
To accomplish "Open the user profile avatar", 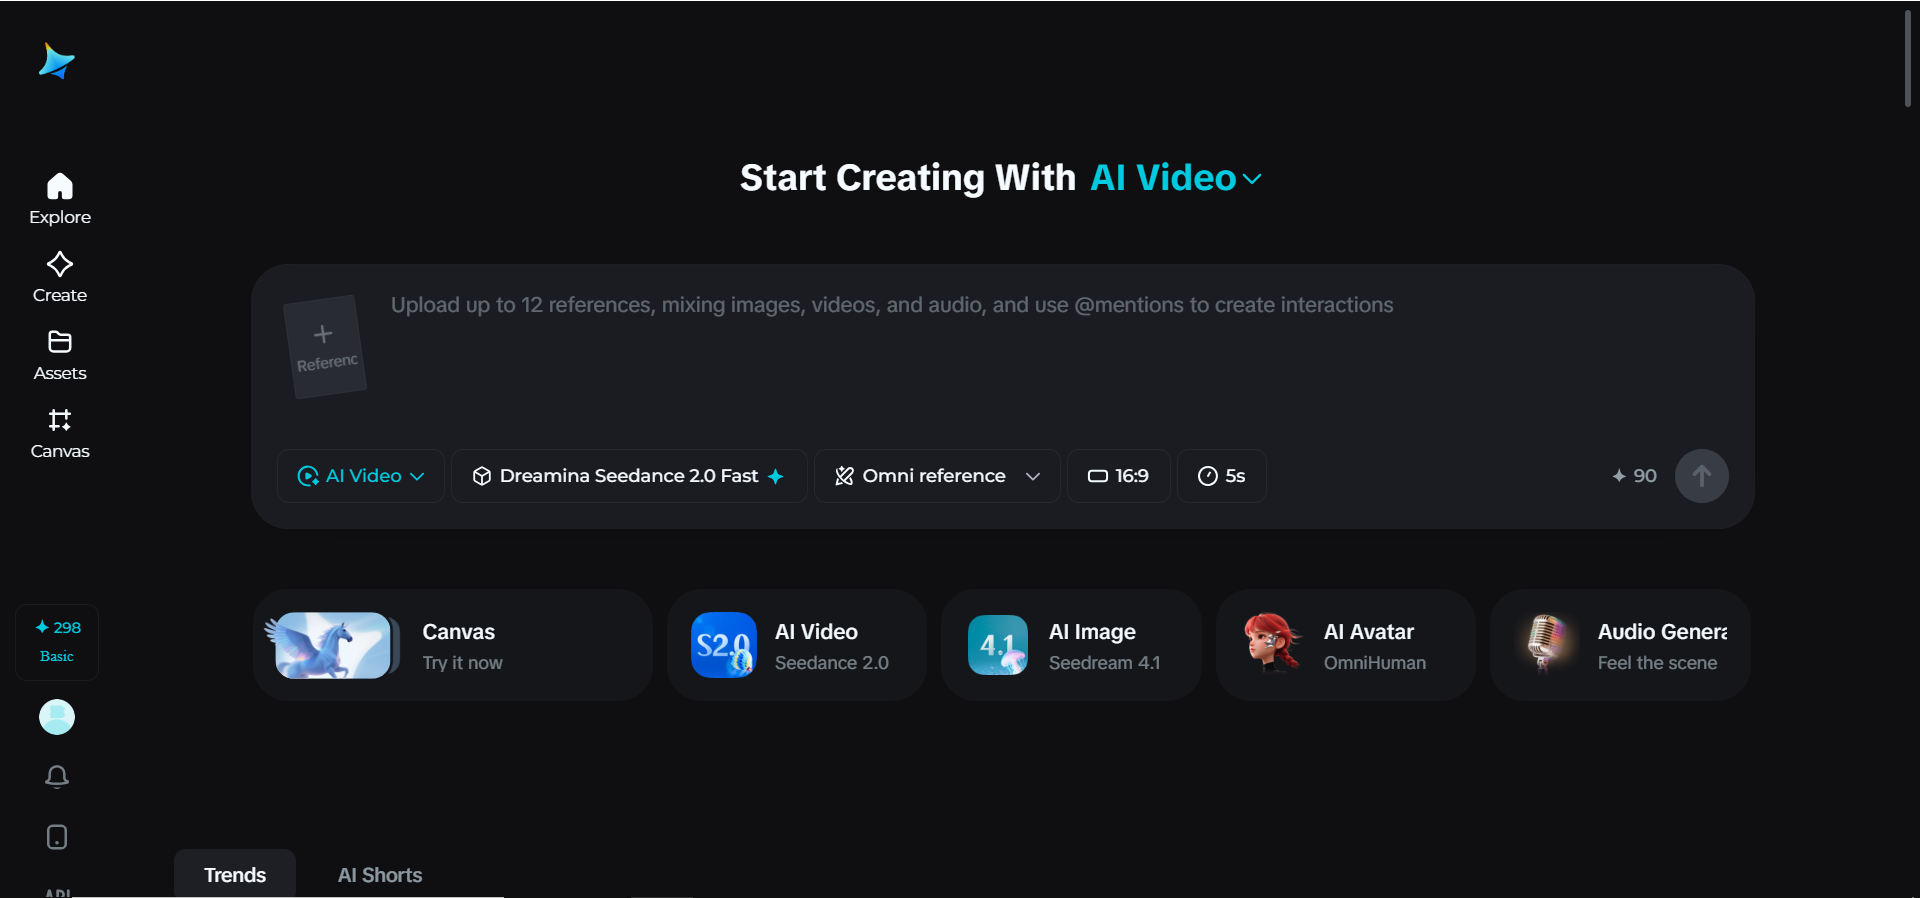I will (x=57, y=717).
